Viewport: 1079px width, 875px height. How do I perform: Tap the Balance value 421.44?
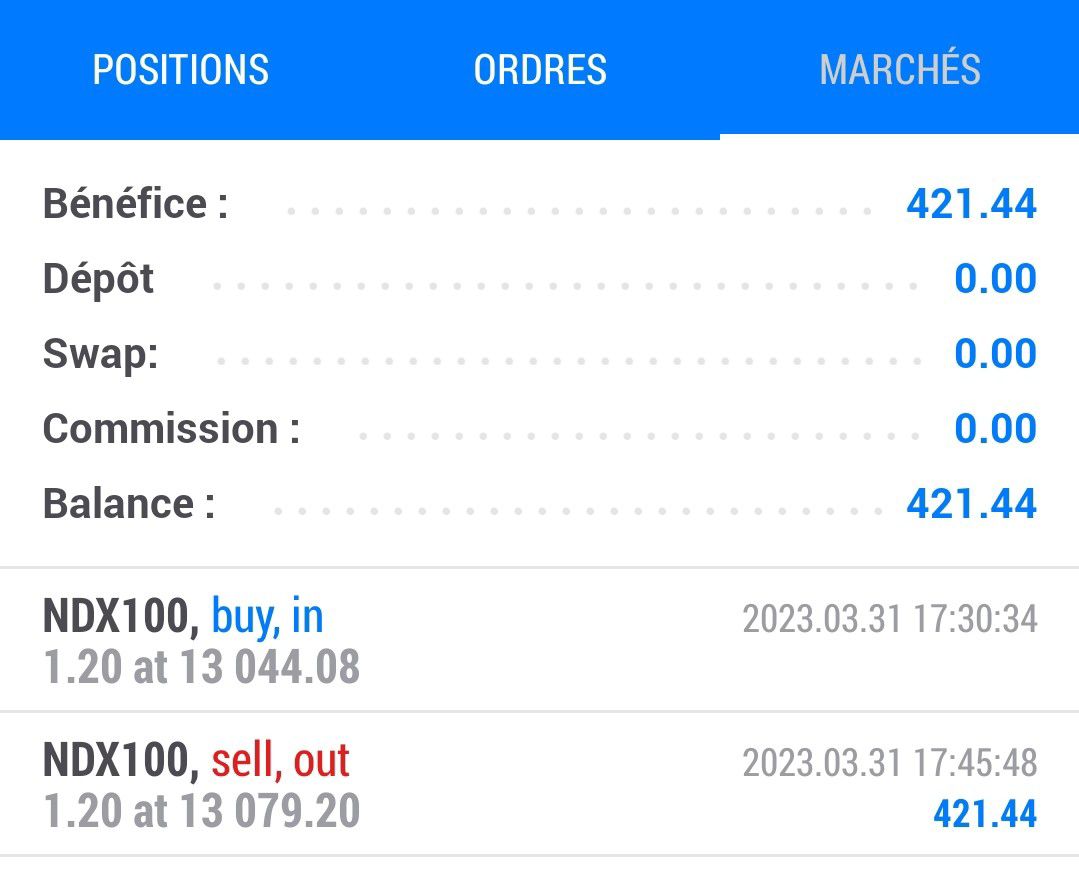[x=971, y=504]
